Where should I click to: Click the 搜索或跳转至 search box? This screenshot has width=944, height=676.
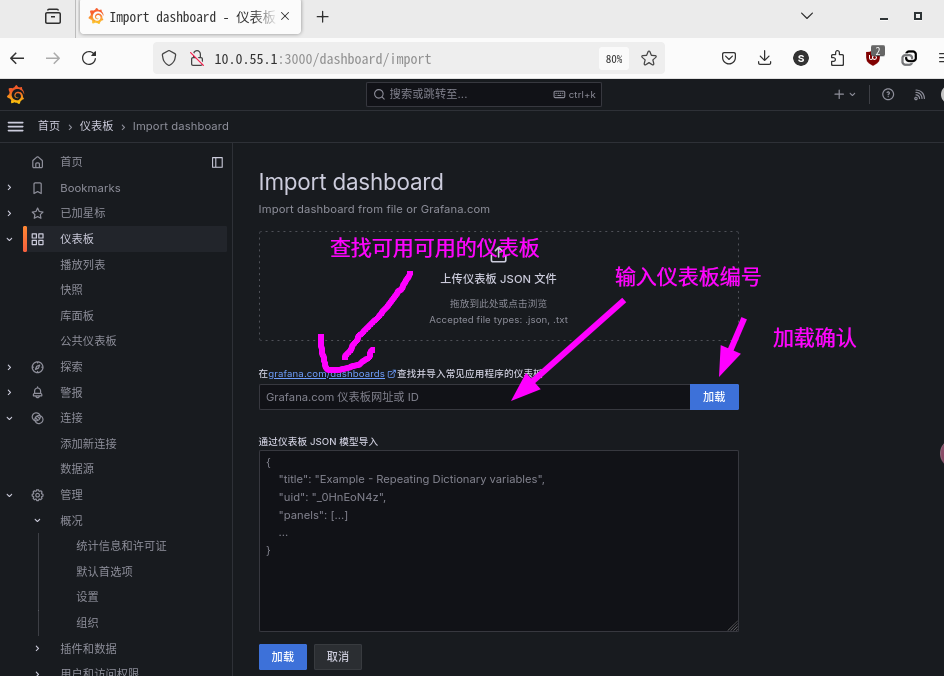pos(483,95)
